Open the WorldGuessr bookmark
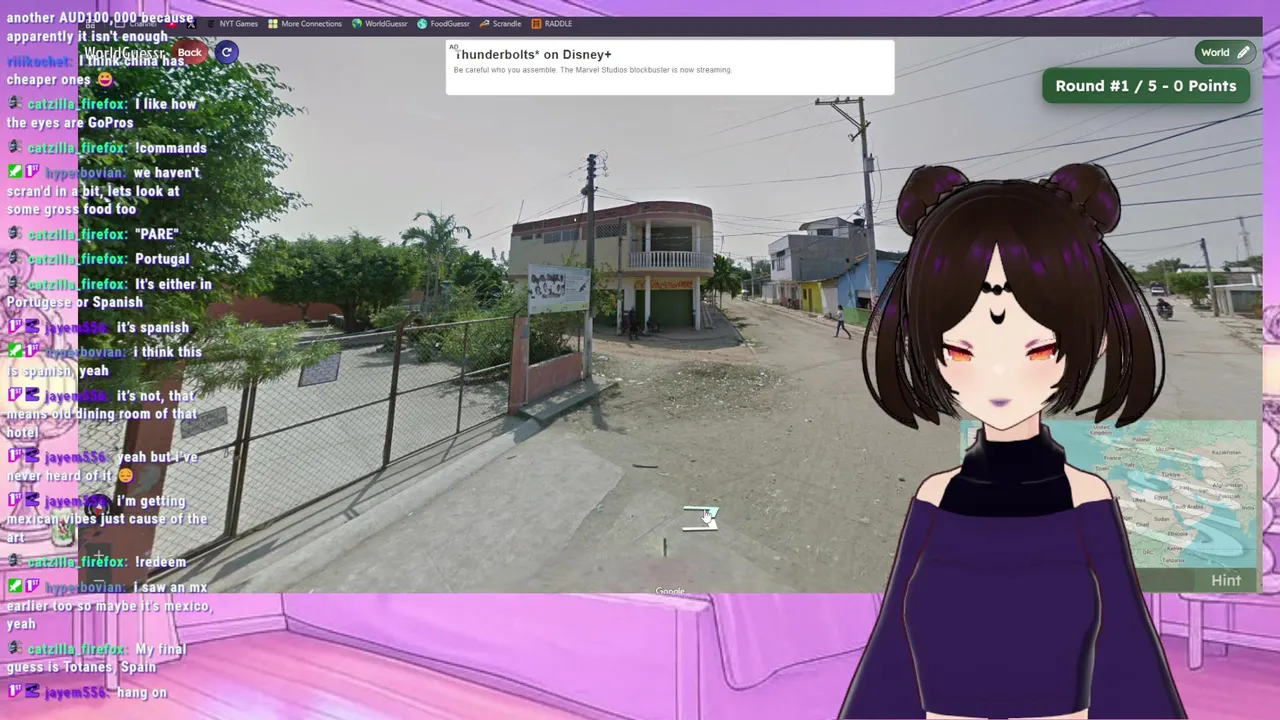1280x720 pixels. [x=380, y=23]
